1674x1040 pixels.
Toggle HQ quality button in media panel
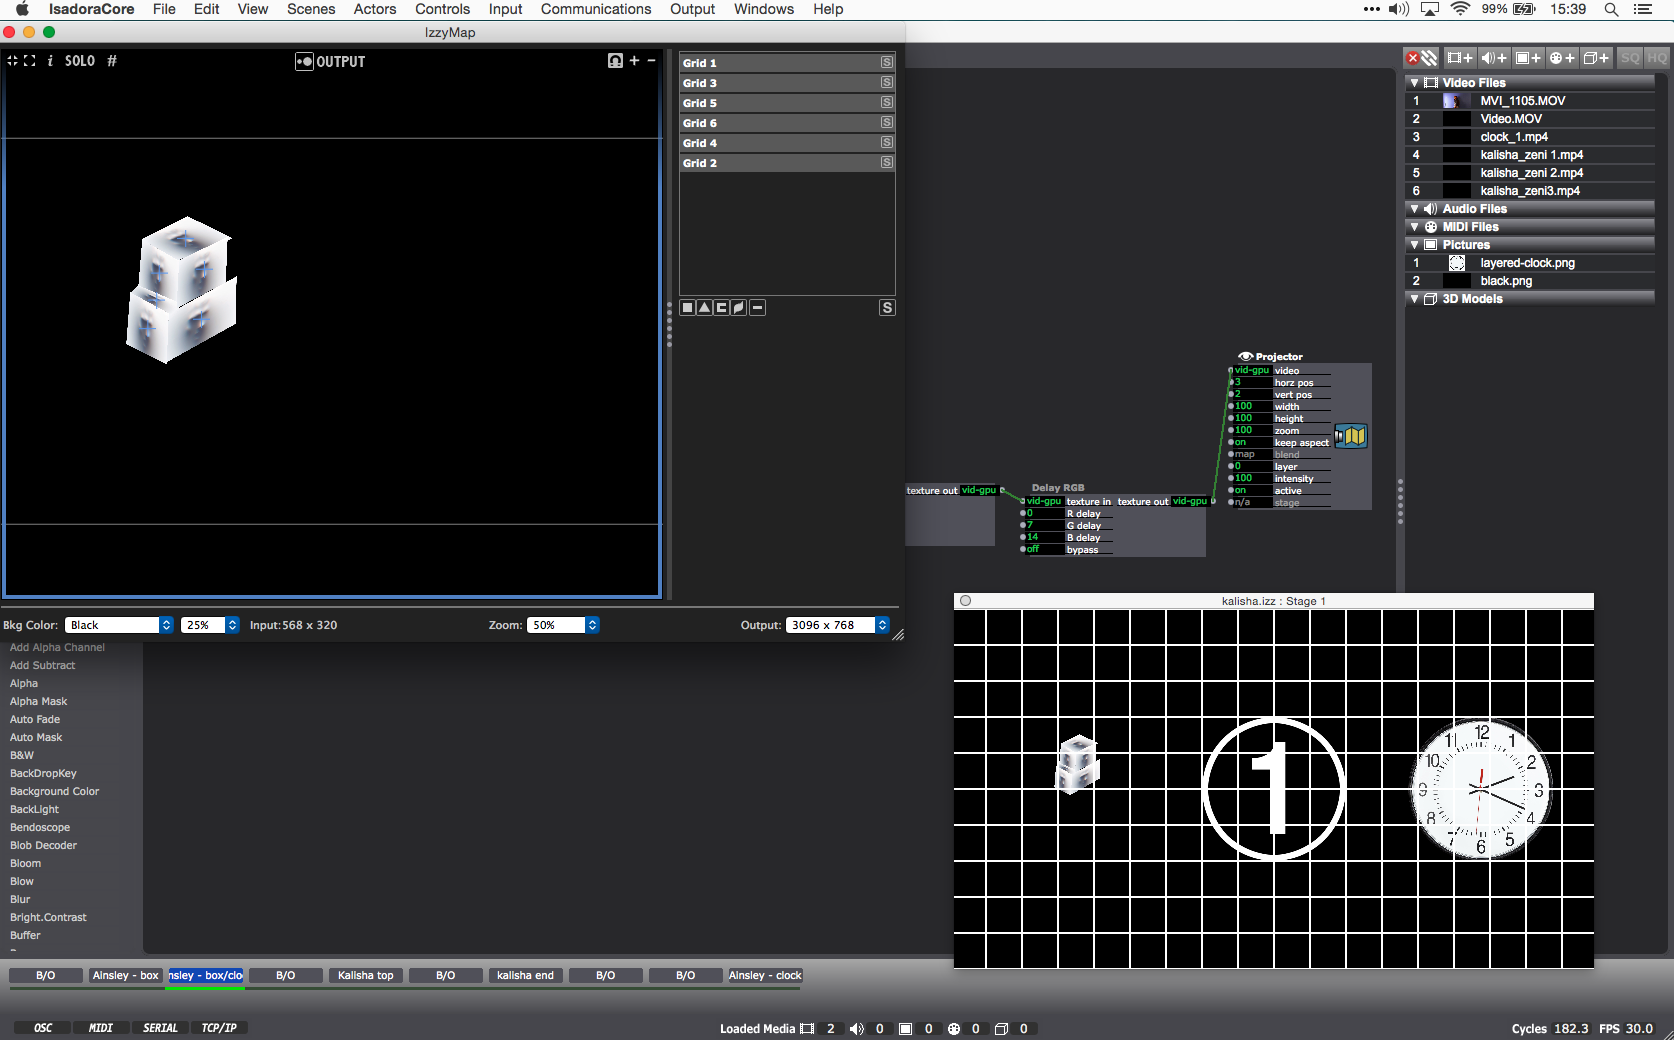coord(1657,58)
